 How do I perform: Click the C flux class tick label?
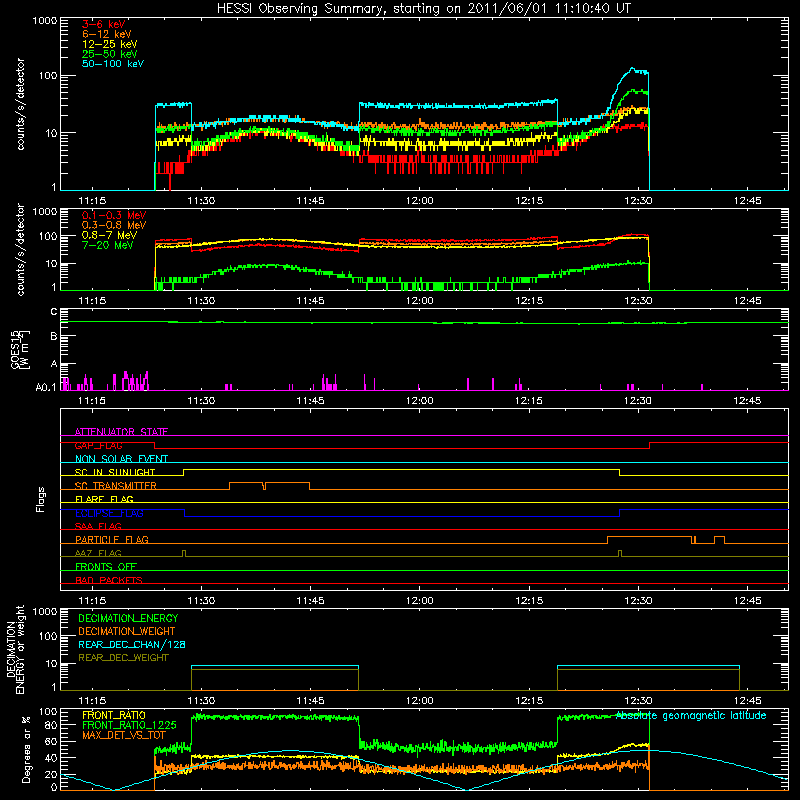click(54, 312)
